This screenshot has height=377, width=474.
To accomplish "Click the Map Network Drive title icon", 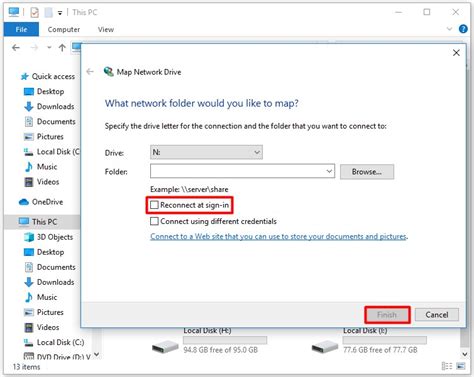I will coord(109,71).
